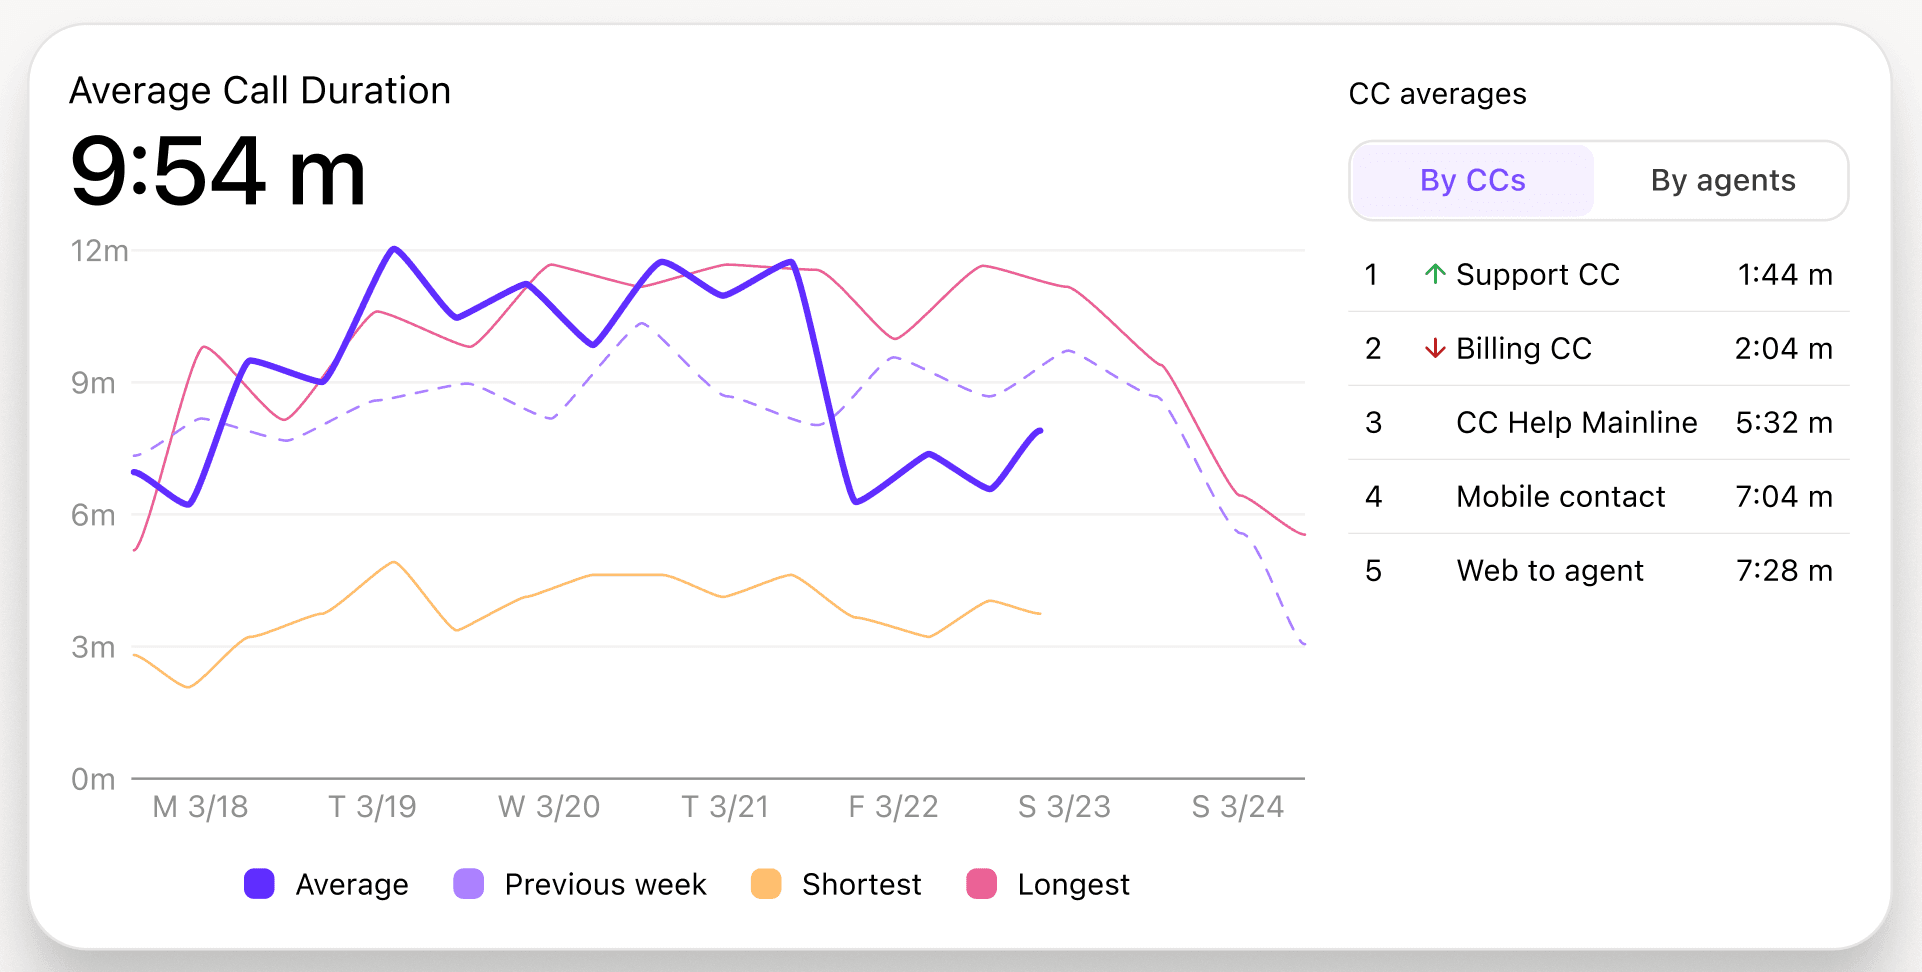Screen dimensions: 1922x972
Task: Click the 9:54 m average duration value
Action: pyautogui.click(x=218, y=172)
